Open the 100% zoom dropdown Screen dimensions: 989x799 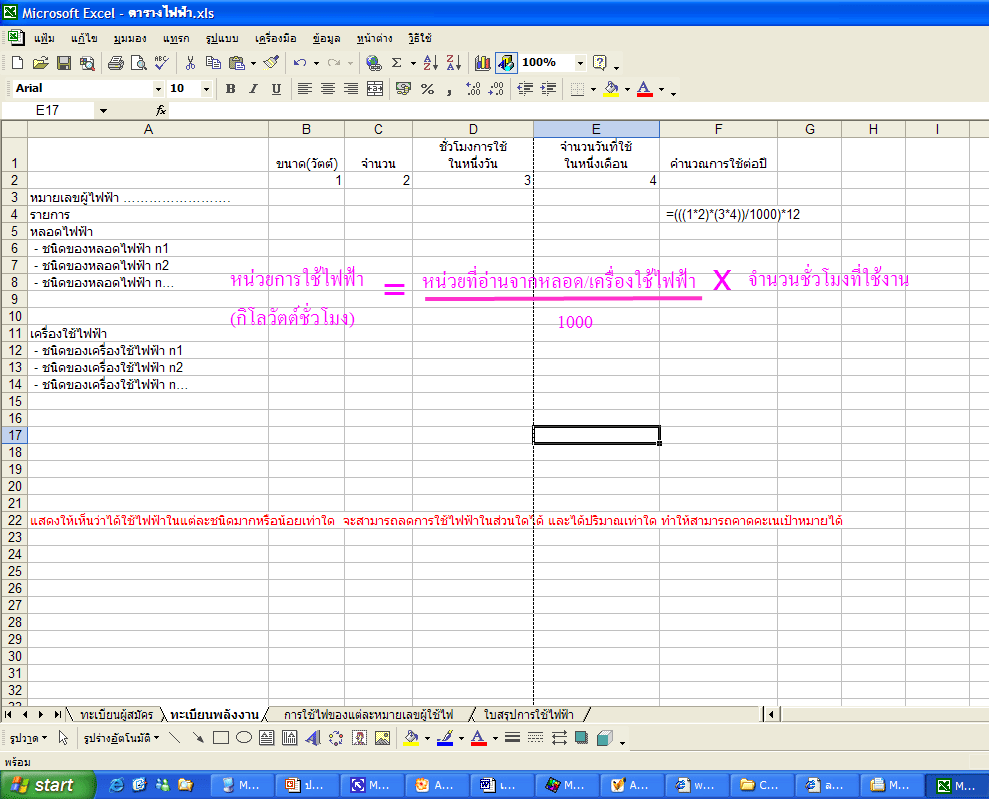(x=580, y=62)
